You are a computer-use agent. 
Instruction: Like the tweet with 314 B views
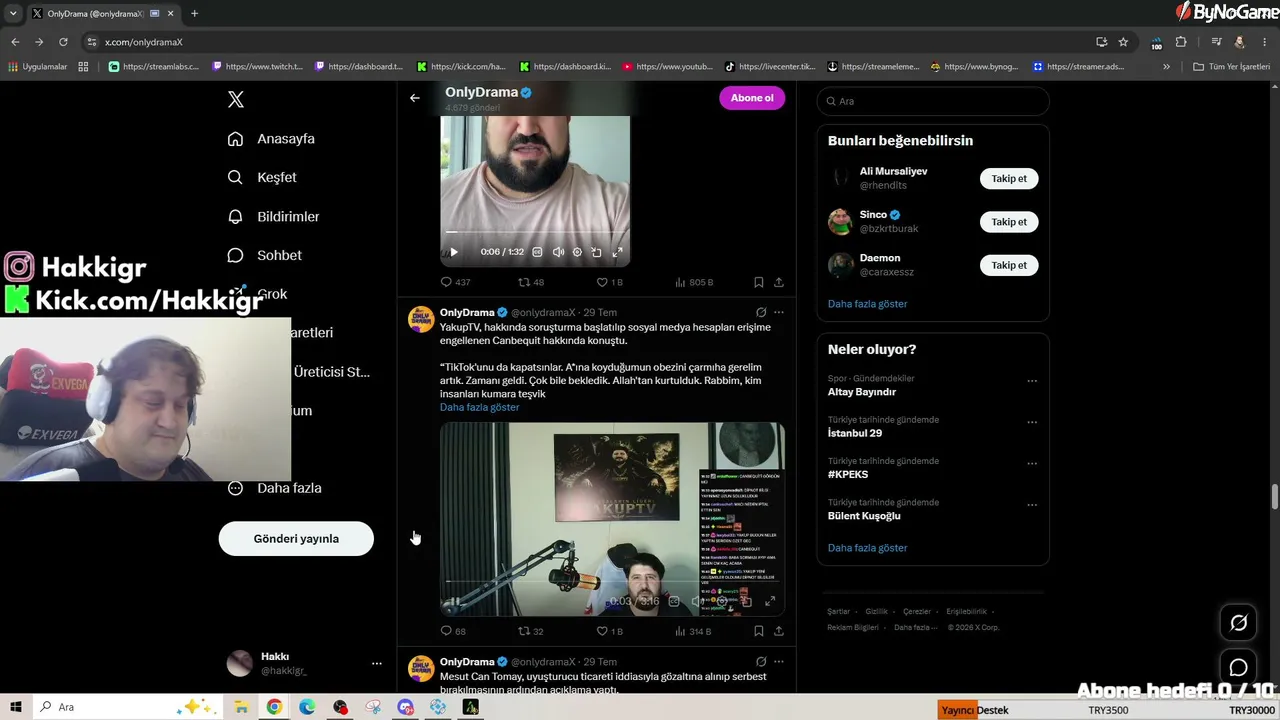[x=610, y=631]
